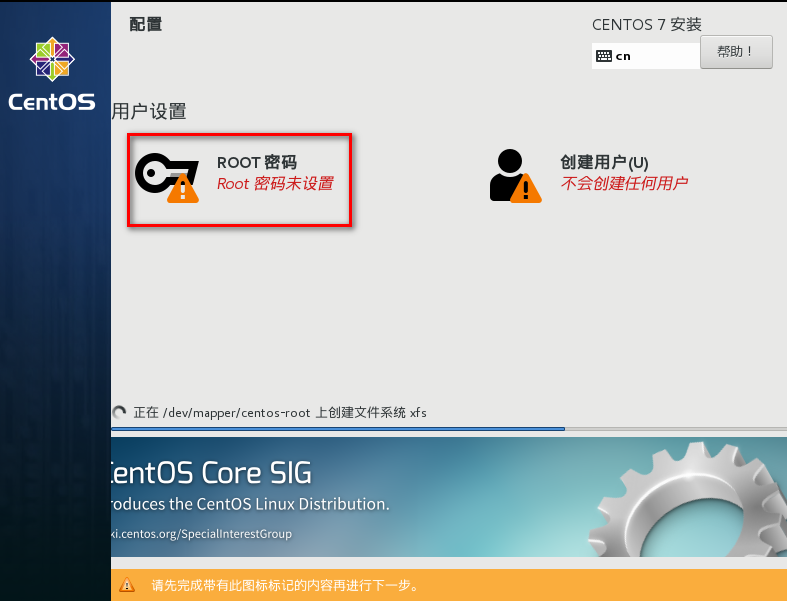Click the keyboard layout icon beside cn
The image size is (787, 601).
pyautogui.click(x=603, y=56)
